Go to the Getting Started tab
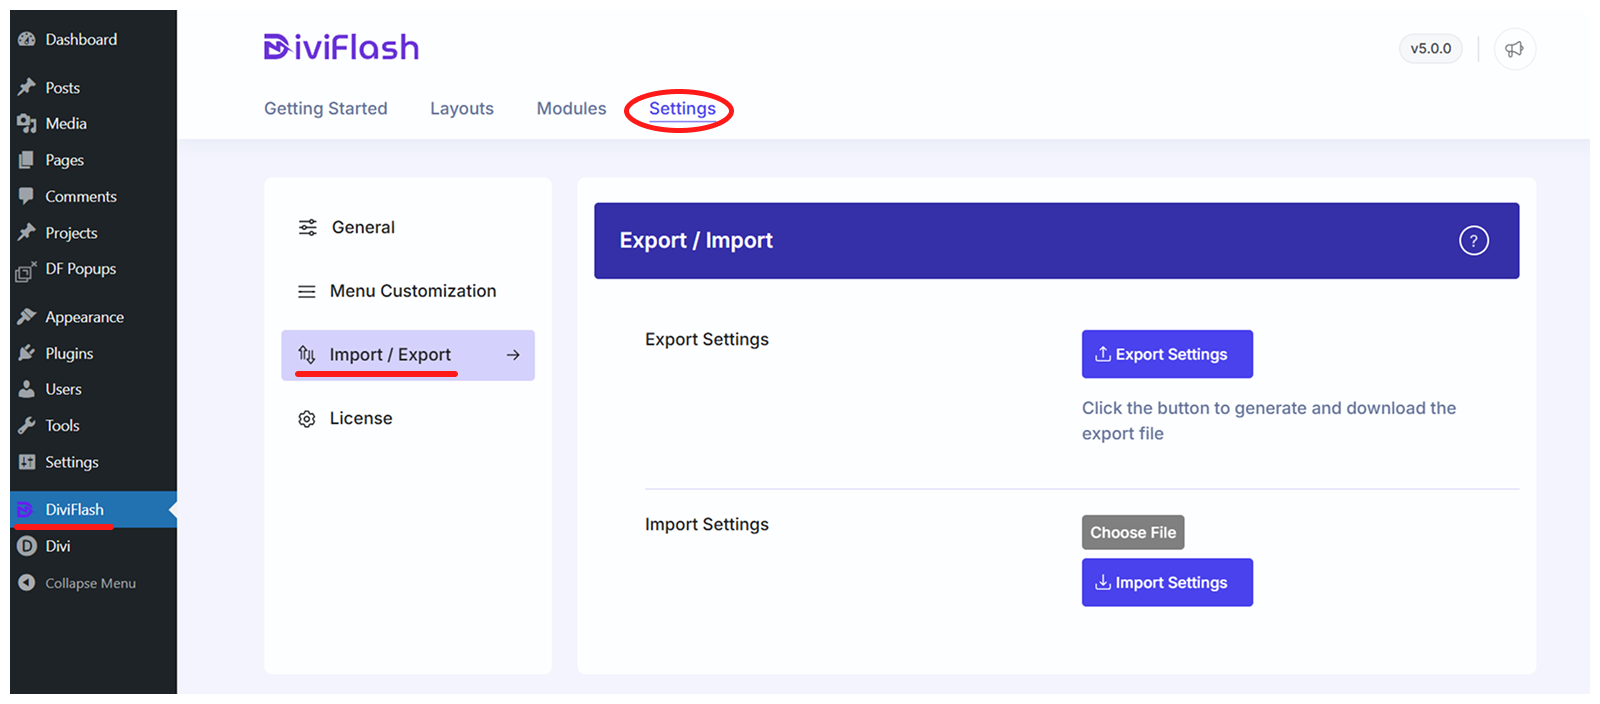Viewport: 1600px width, 704px height. coord(325,108)
